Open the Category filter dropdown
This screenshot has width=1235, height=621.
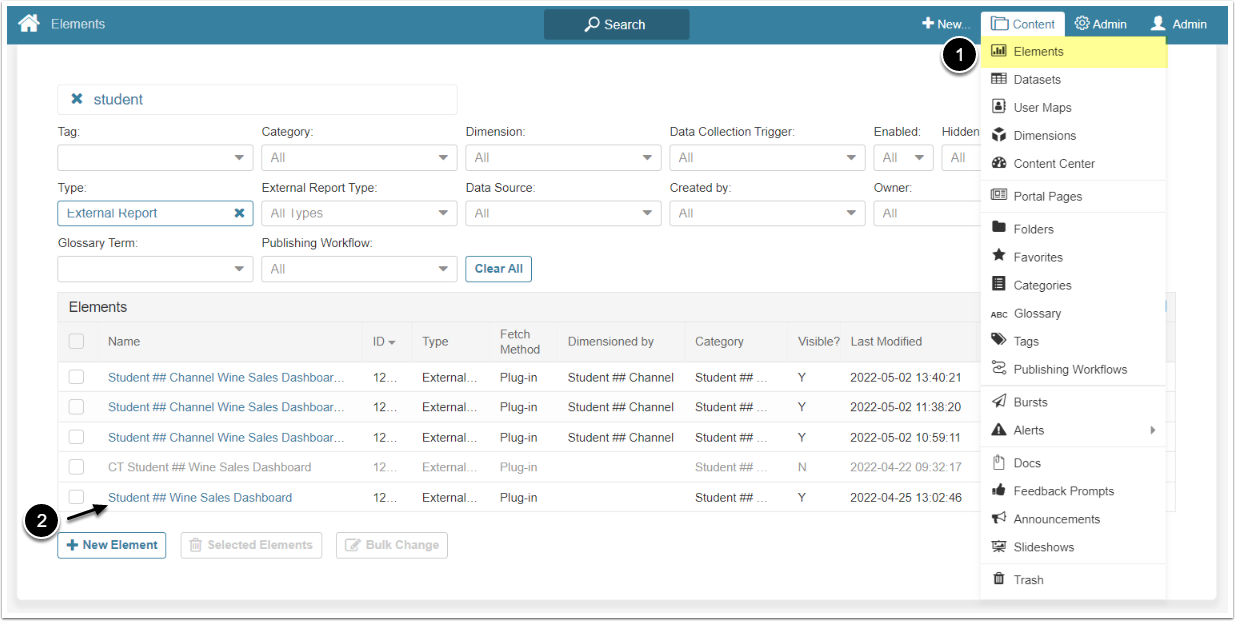tap(359, 158)
